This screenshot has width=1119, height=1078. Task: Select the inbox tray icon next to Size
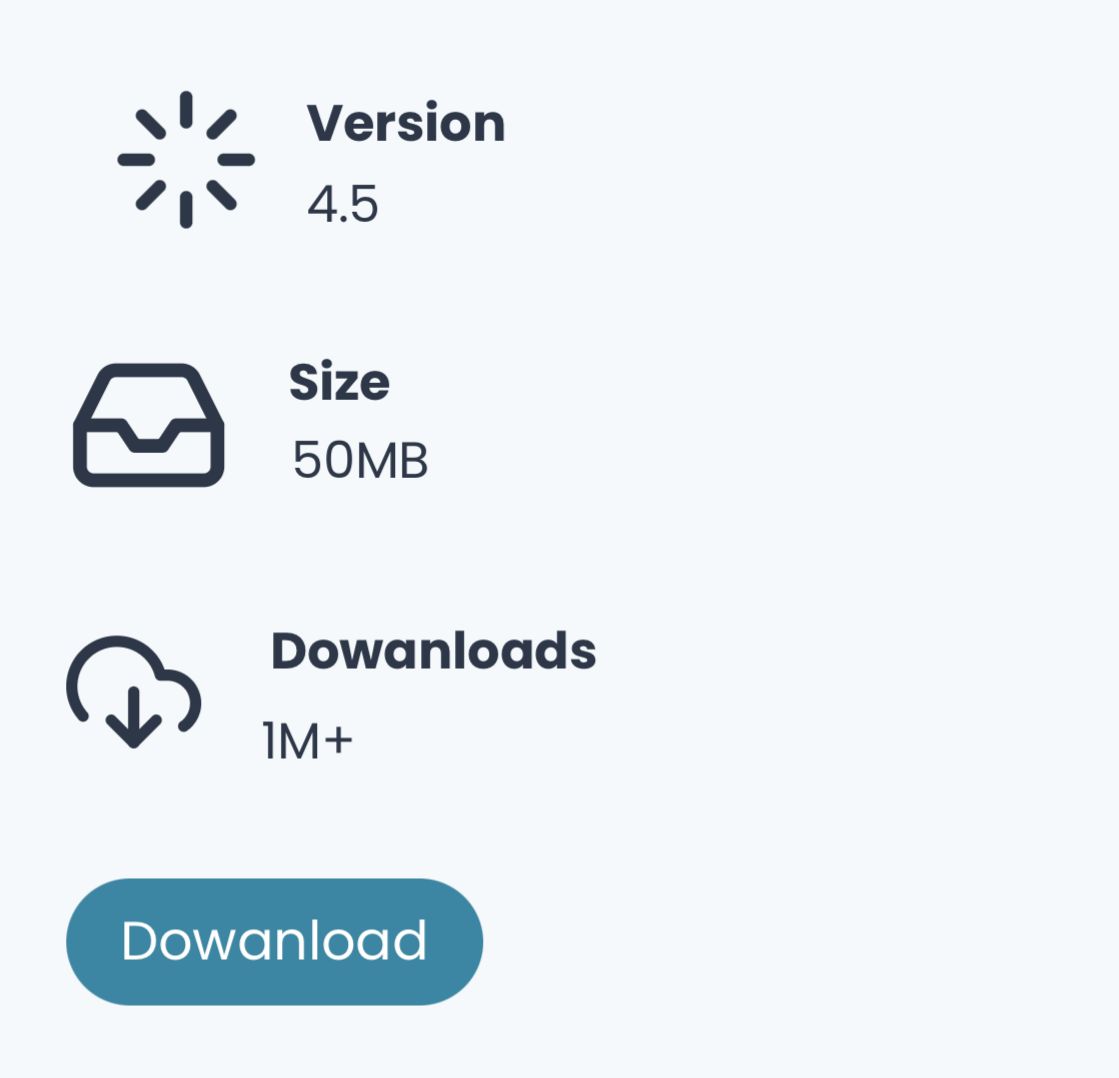coord(148,425)
